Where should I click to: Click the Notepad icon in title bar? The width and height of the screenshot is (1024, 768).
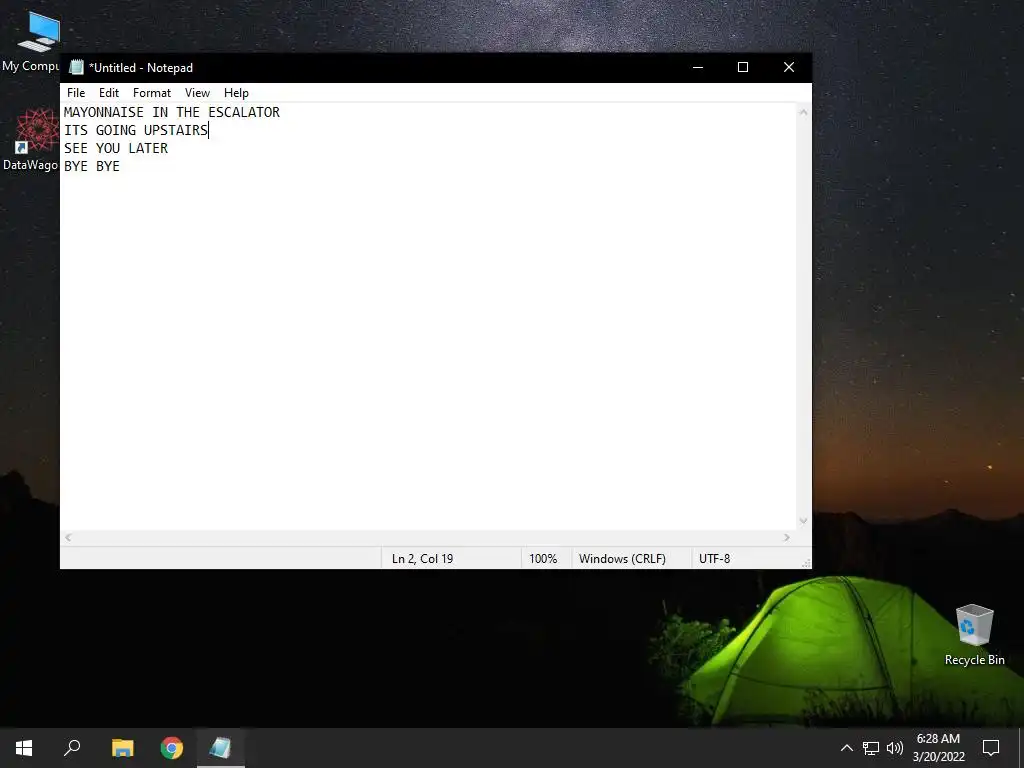[76, 67]
